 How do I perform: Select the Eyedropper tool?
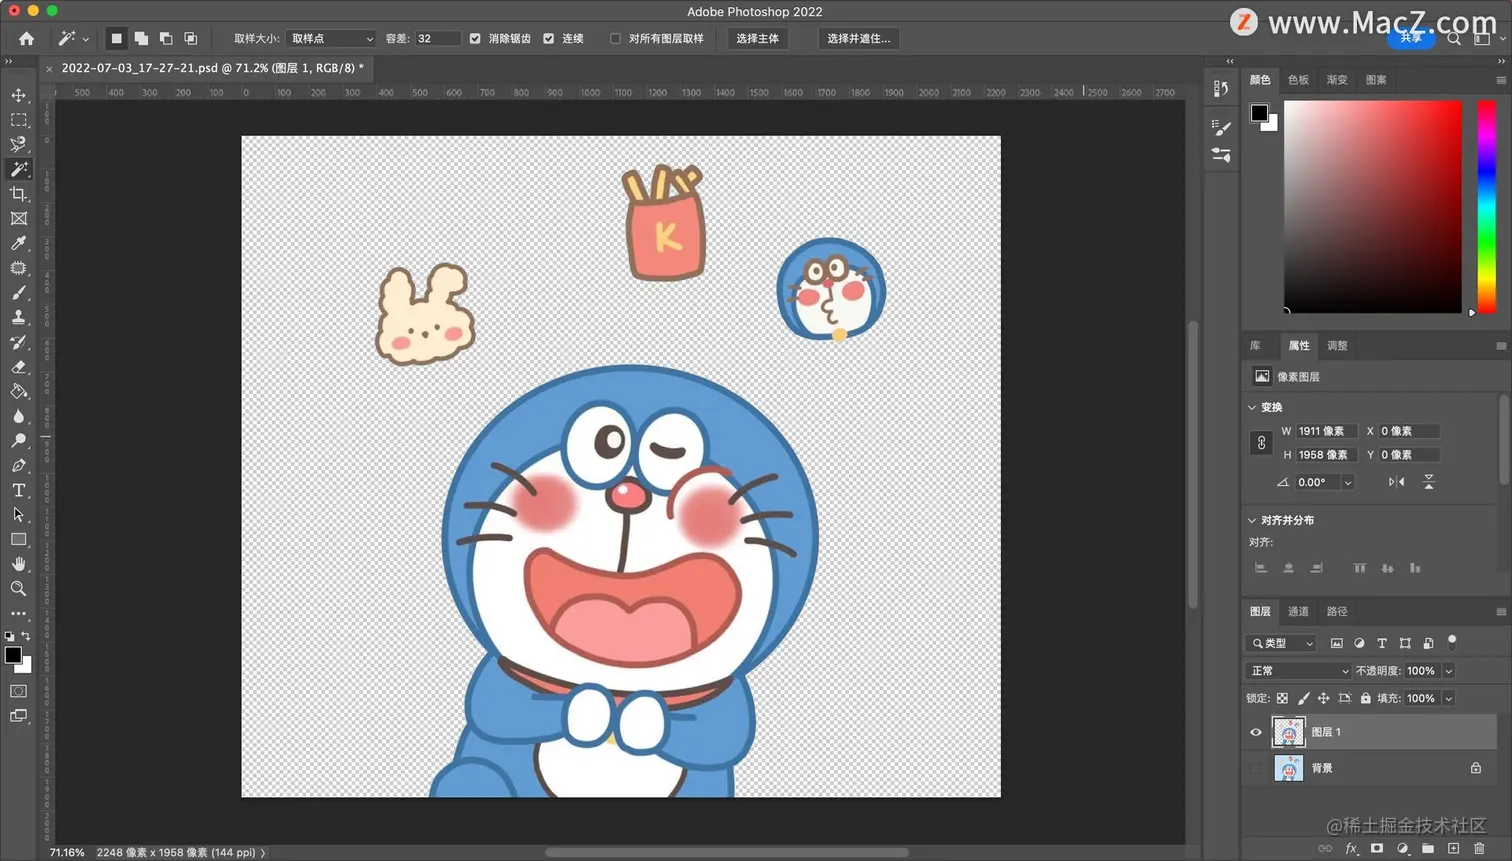18,243
